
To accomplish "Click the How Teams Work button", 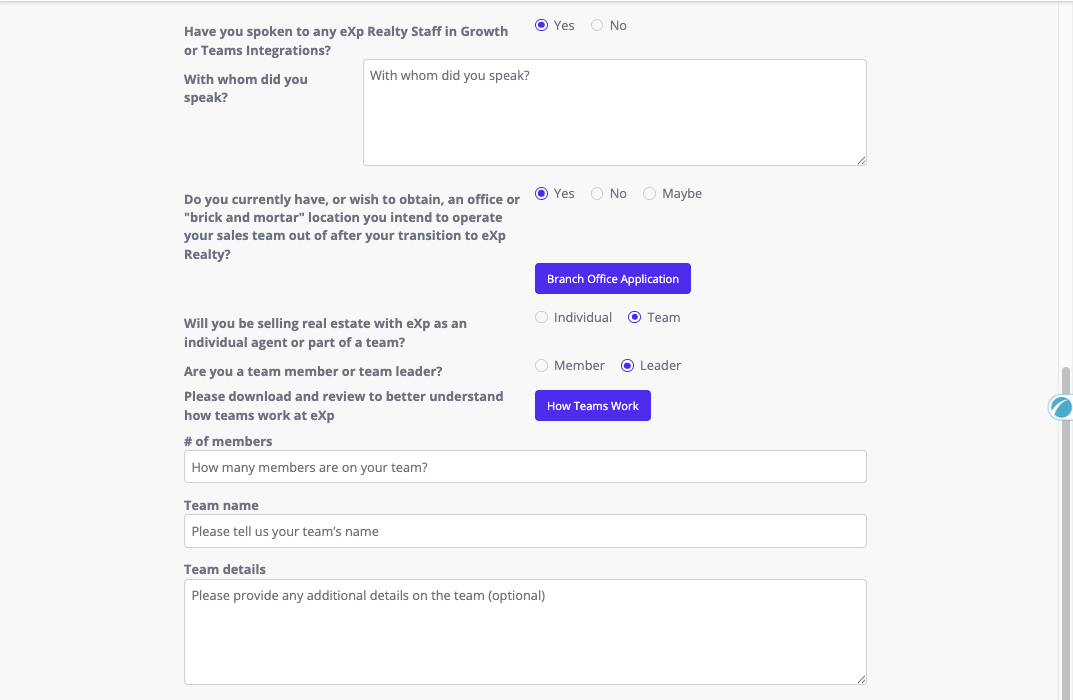I will tap(592, 406).
